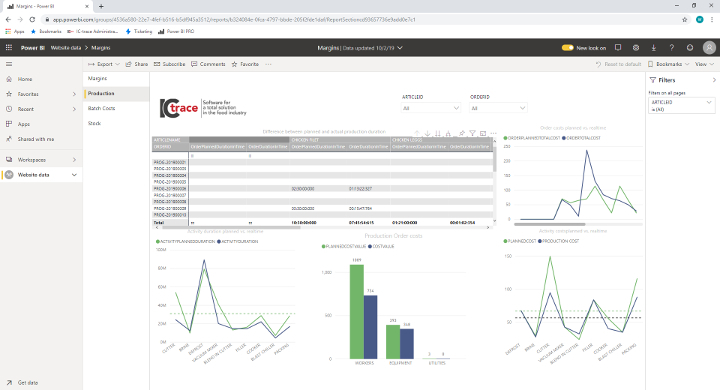Select the Batch Costs report page
This screenshot has height=390, width=720.
click(101, 108)
